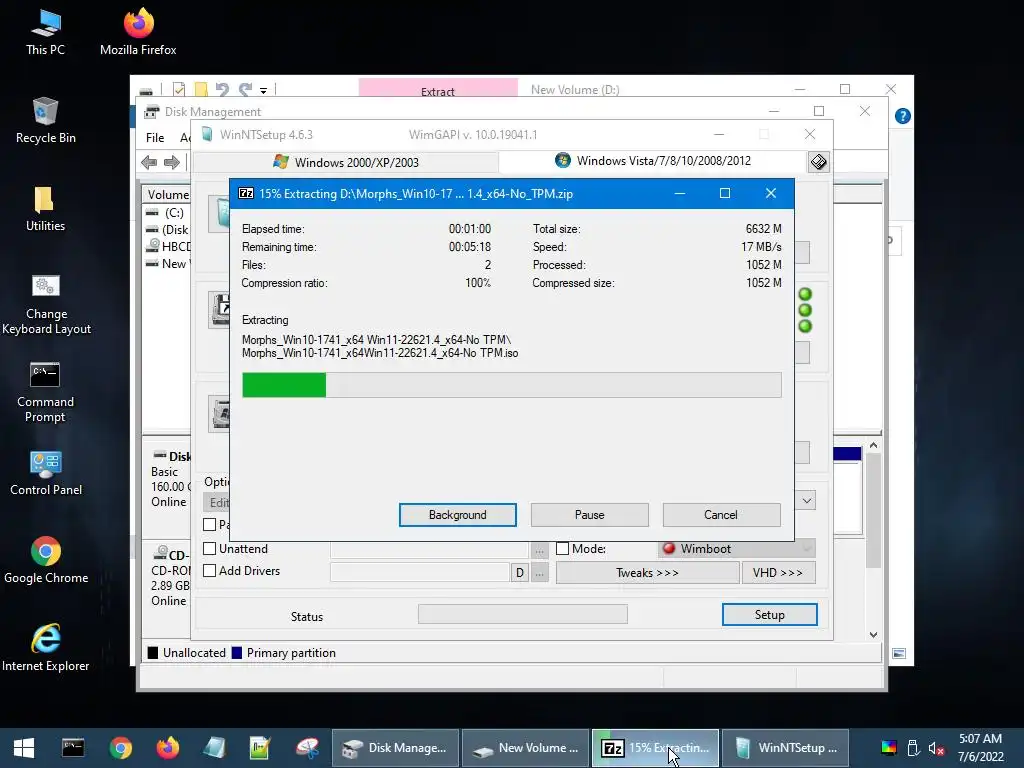Open the Windows Start menu
The image size is (1024, 768).
24,748
